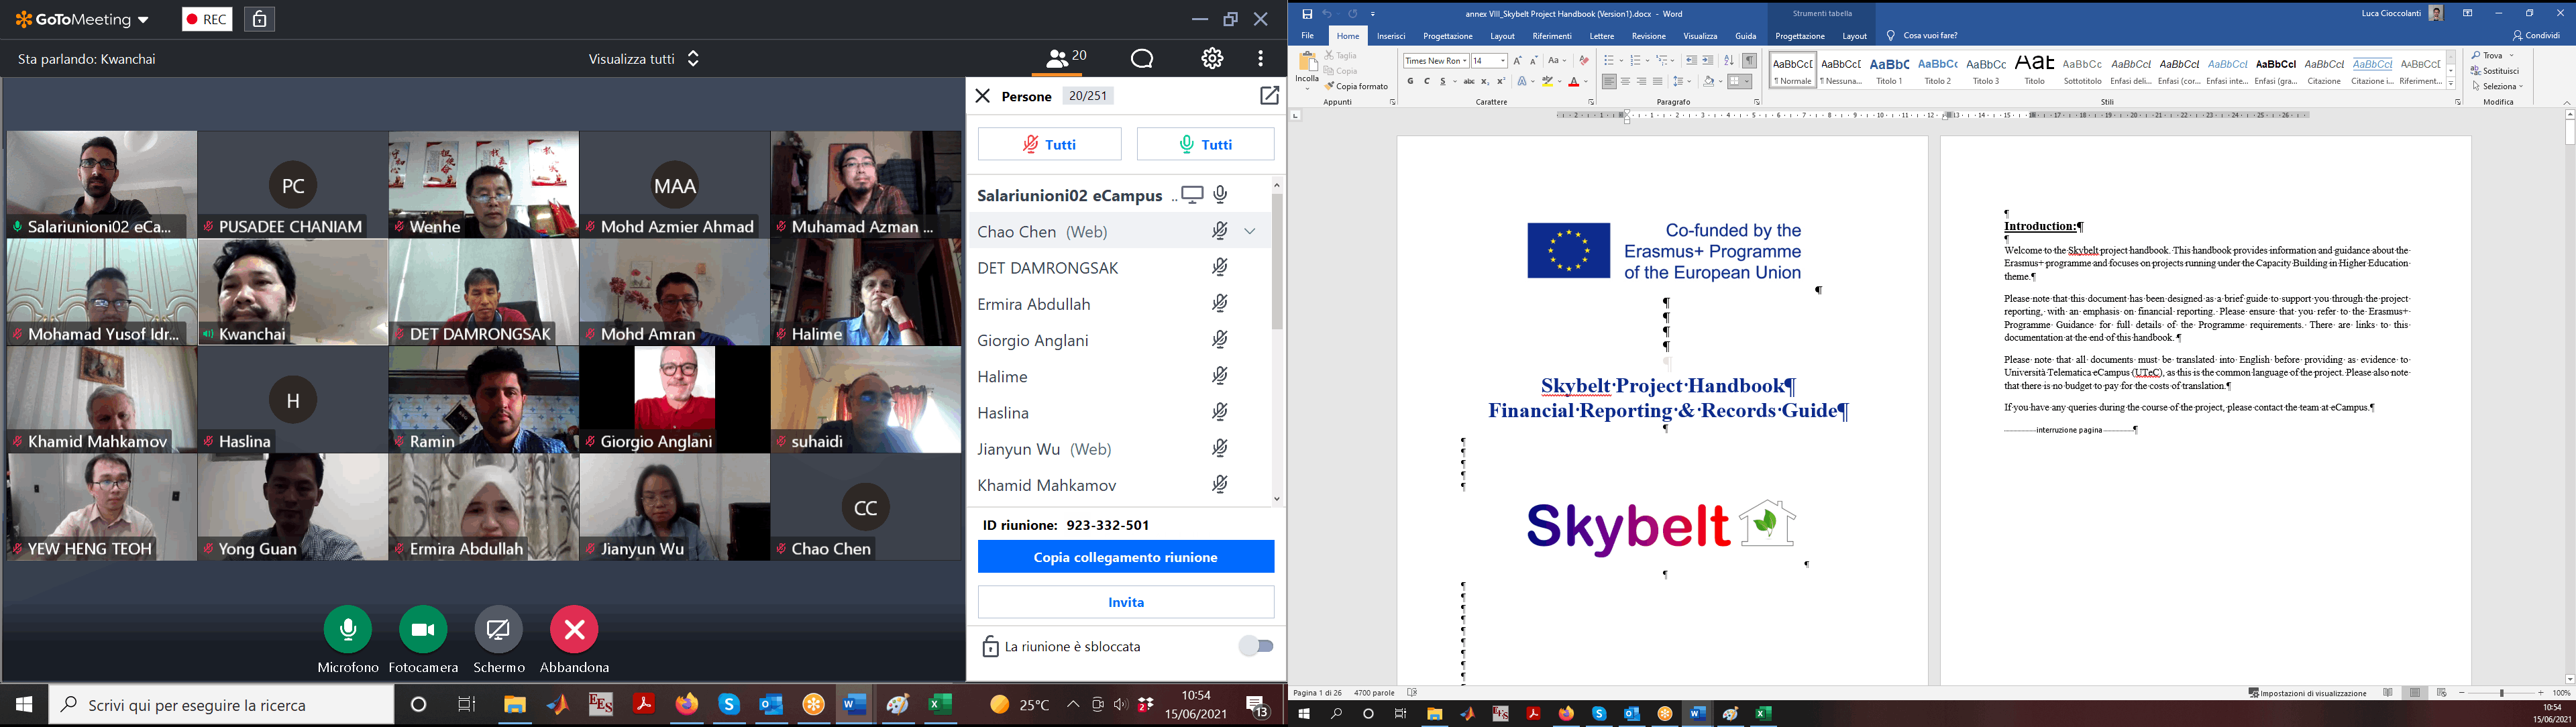Switch to the Riferimenti ribbon tab
This screenshot has width=2576, height=727.
point(1552,36)
